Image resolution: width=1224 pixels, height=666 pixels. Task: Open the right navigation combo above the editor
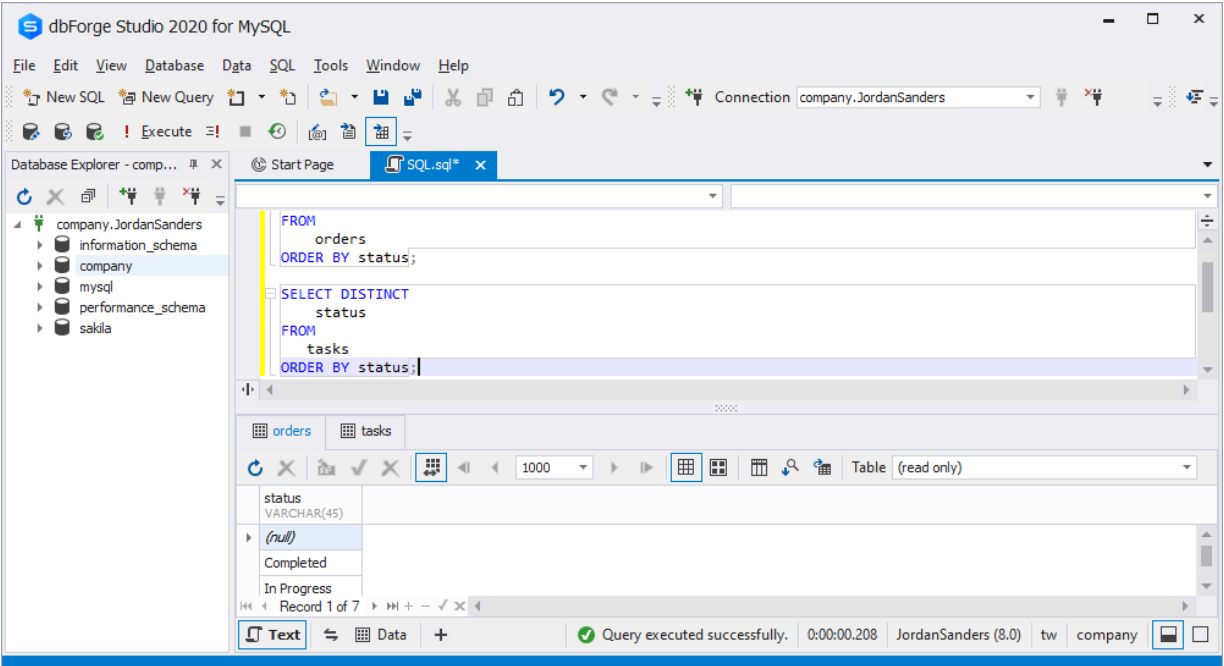(x=973, y=196)
